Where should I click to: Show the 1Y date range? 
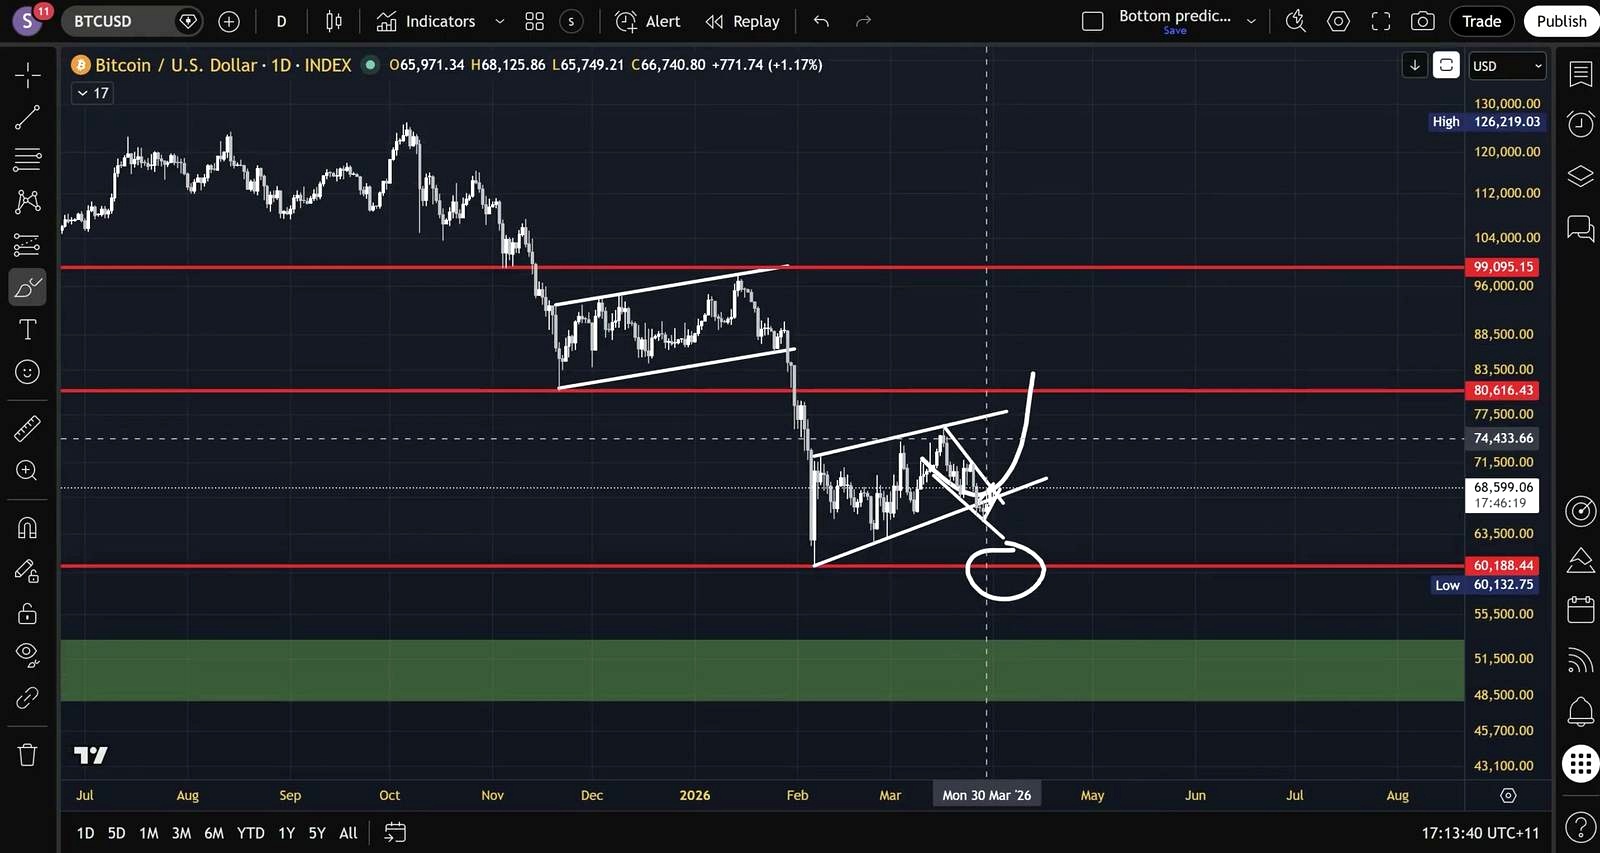pos(287,833)
